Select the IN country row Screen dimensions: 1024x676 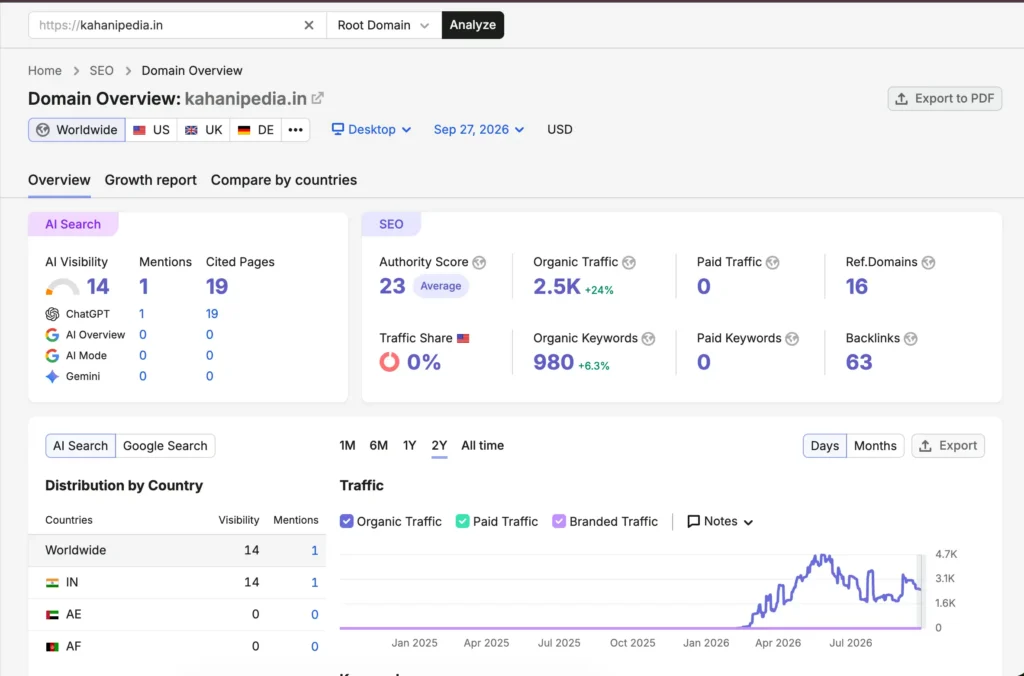[177, 583]
